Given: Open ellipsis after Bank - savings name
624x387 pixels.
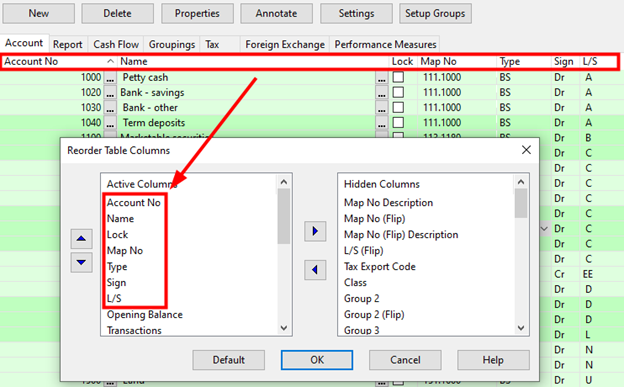Looking at the screenshot, I should click(x=382, y=92).
